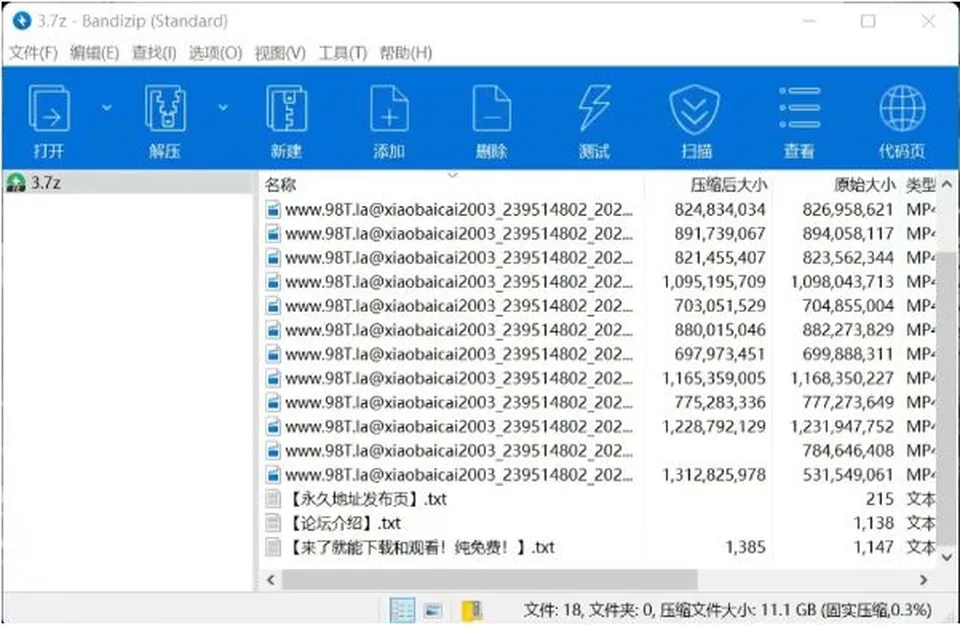
Task: Click the Delete (删除) toolbar icon
Action: (492, 108)
